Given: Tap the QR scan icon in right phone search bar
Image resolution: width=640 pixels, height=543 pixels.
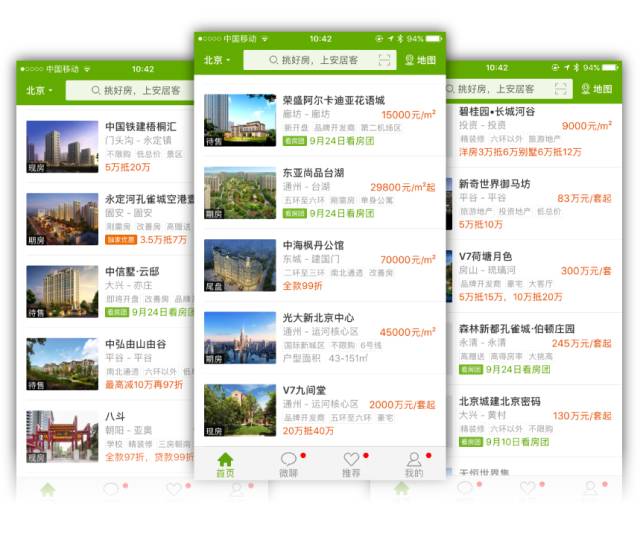Looking at the screenshot, I should click(x=560, y=89).
